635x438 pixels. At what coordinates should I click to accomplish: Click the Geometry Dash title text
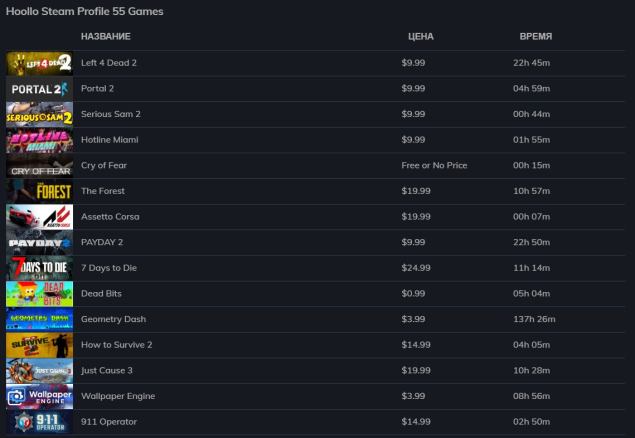click(x=113, y=320)
